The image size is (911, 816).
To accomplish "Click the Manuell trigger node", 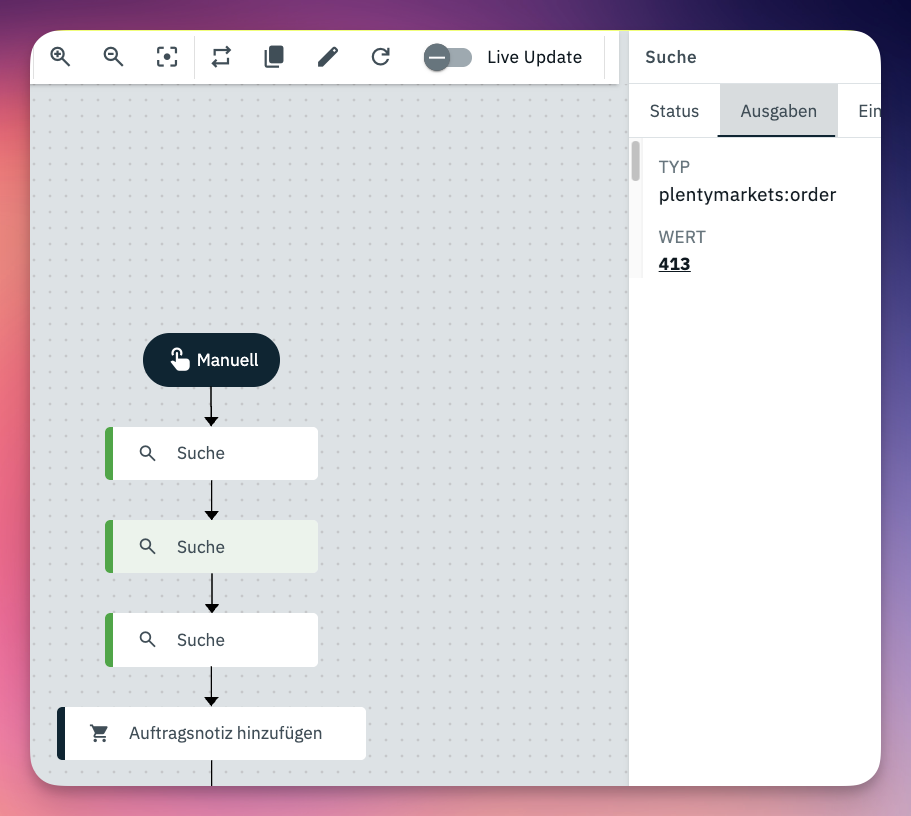I will click(x=211, y=360).
